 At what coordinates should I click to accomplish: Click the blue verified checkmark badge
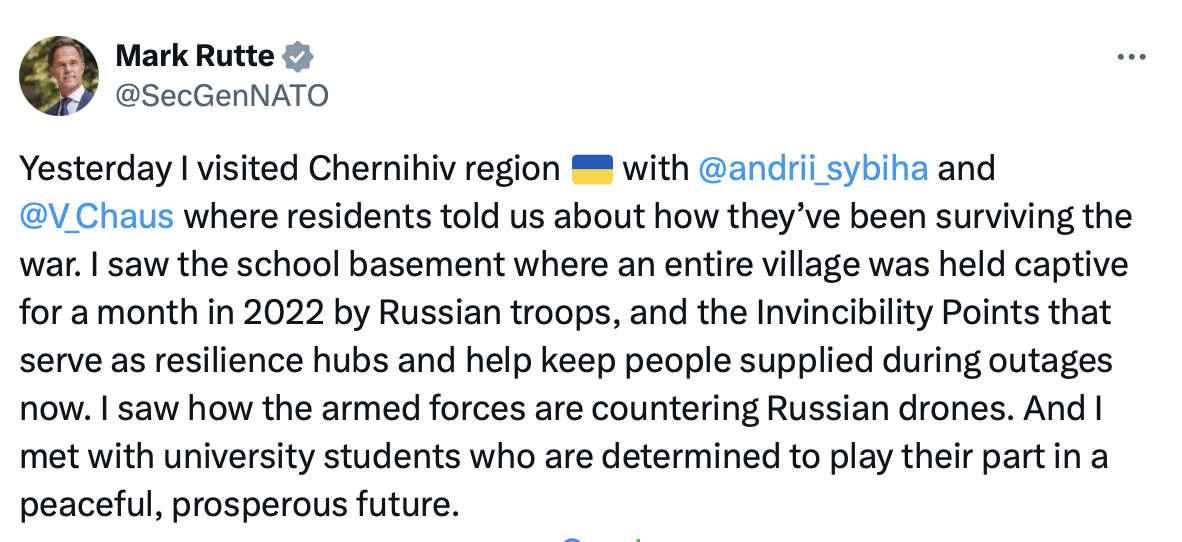click(295, 57)
